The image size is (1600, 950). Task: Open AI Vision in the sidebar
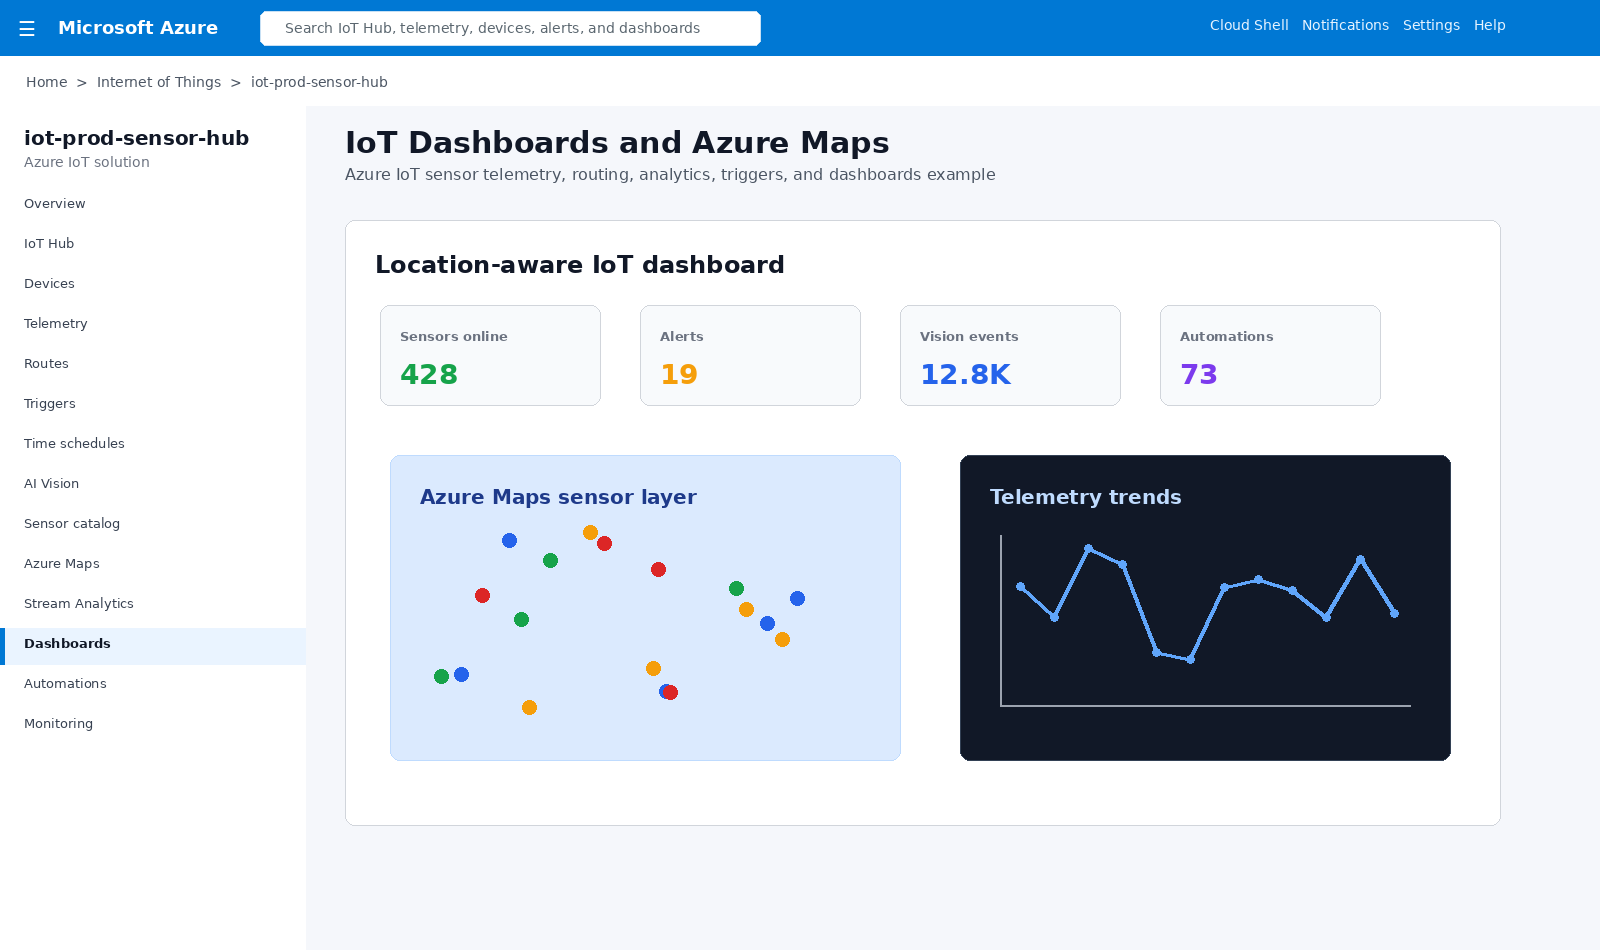coord(153,484)
